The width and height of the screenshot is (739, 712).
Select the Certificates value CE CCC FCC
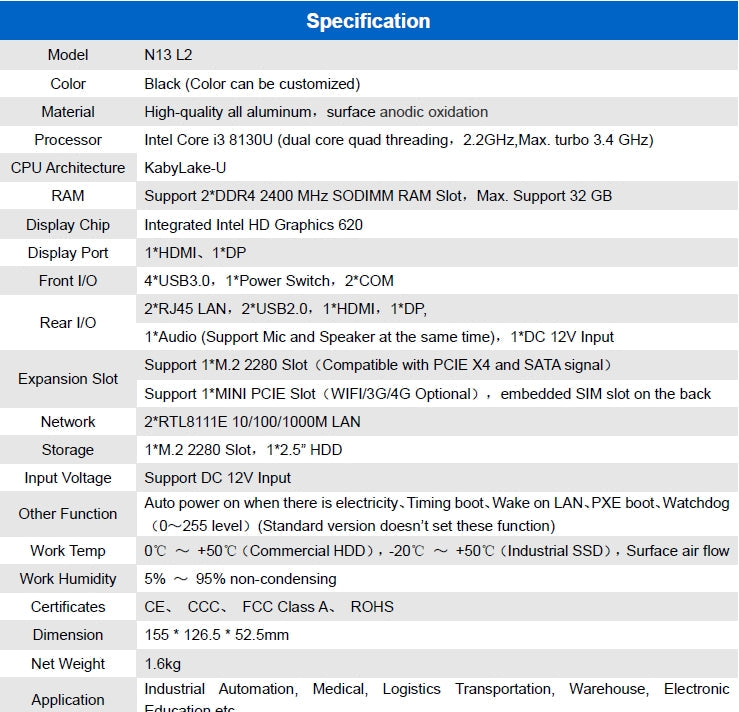(x=269, y=607)
